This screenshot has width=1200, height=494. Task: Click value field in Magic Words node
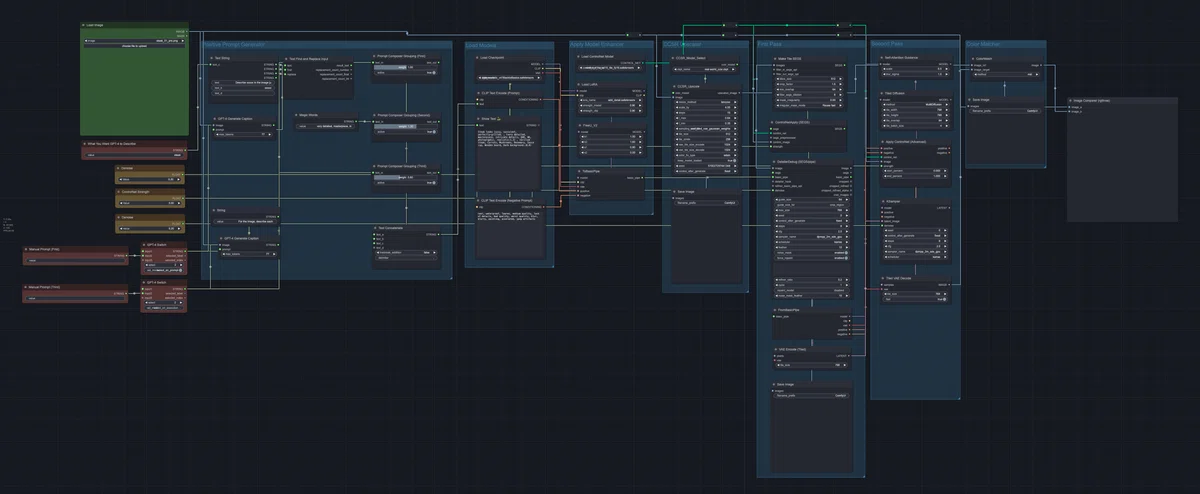pyautogui.click(x=325, y=126)
